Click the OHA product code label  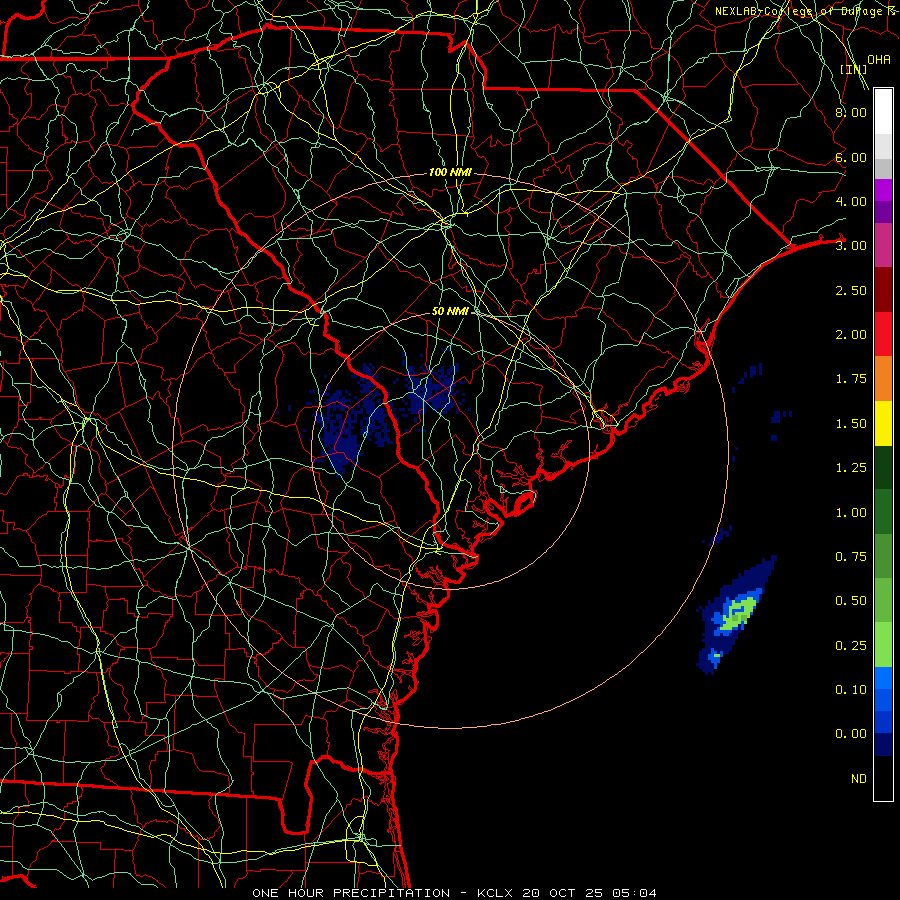(879, 60)
